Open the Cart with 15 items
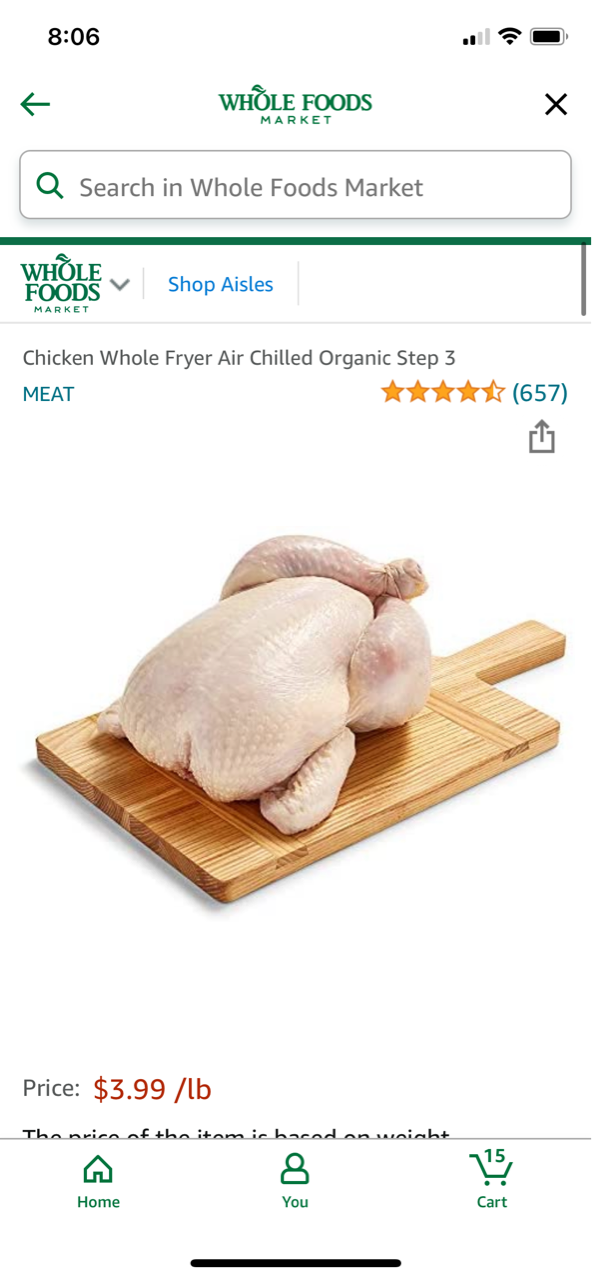This screenshot has width=592, height=1280. 492,1180
